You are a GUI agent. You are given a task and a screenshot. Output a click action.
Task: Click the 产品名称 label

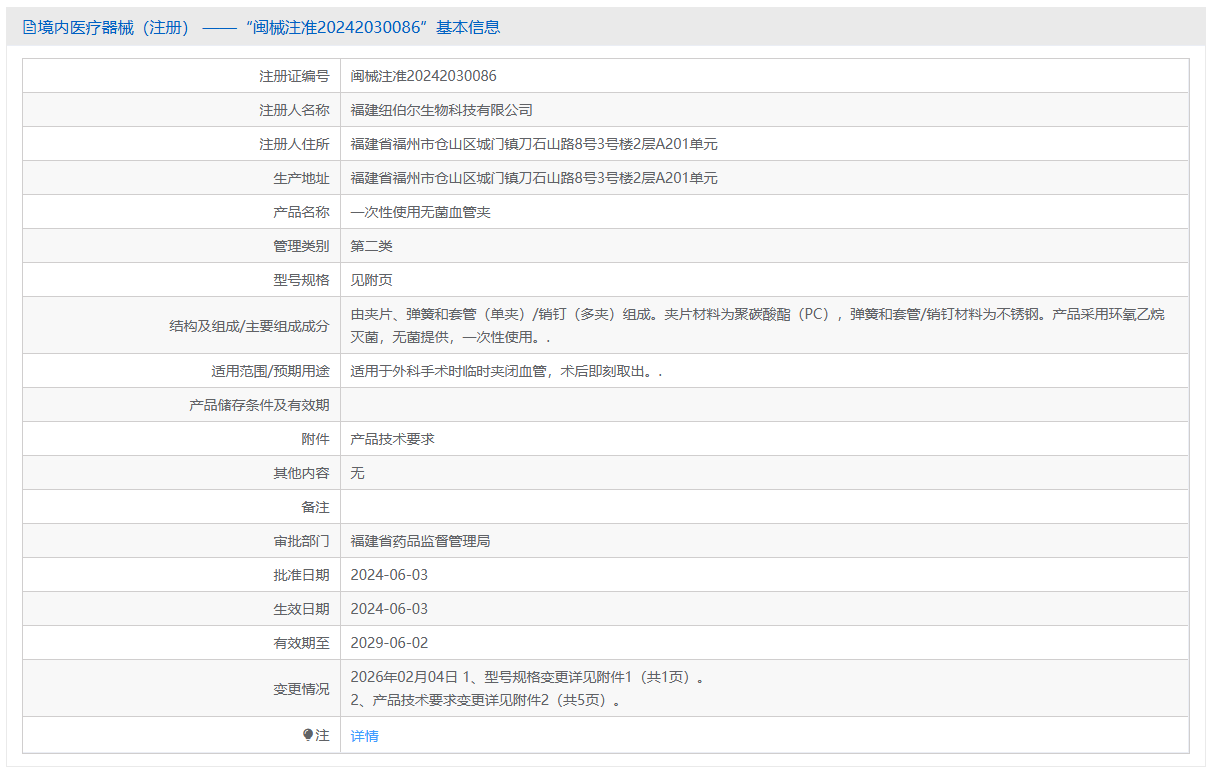[x=302, y=212]
